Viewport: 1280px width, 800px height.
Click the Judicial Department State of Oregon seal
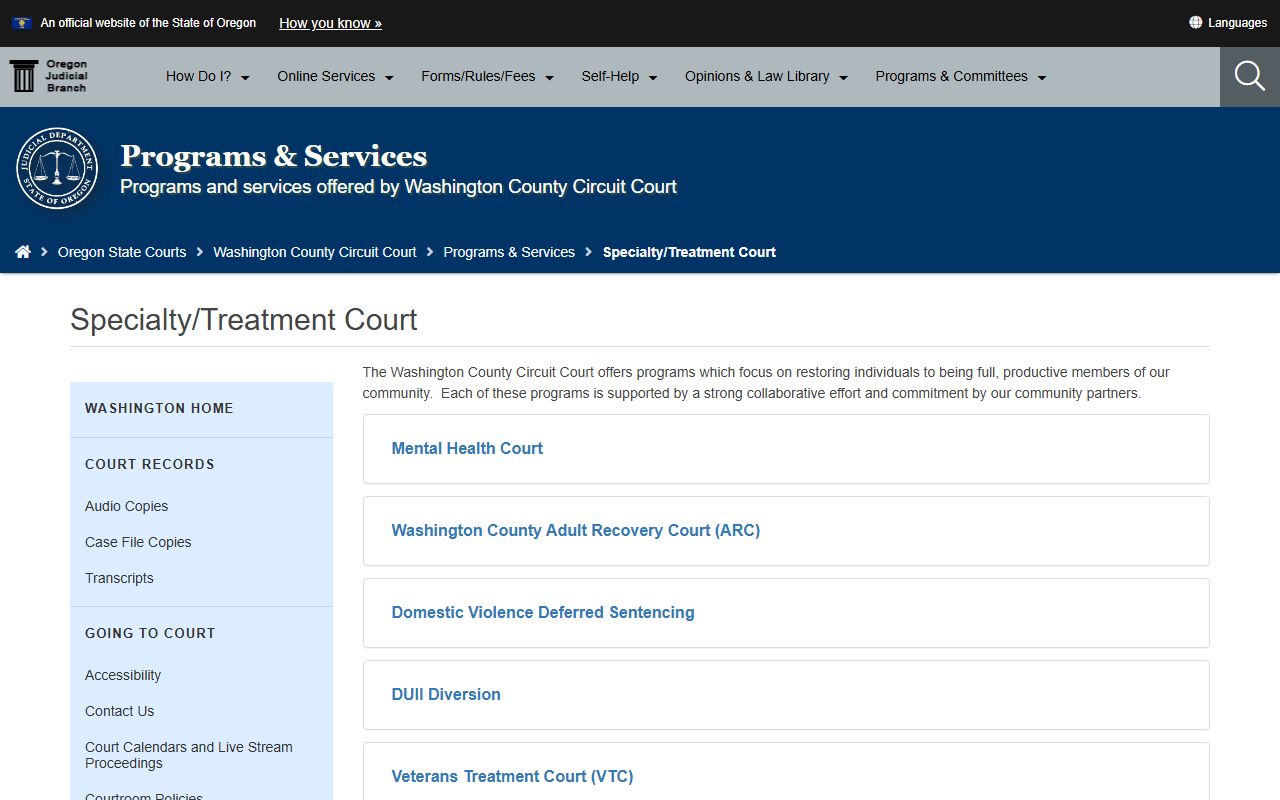(x=57, y=169)
